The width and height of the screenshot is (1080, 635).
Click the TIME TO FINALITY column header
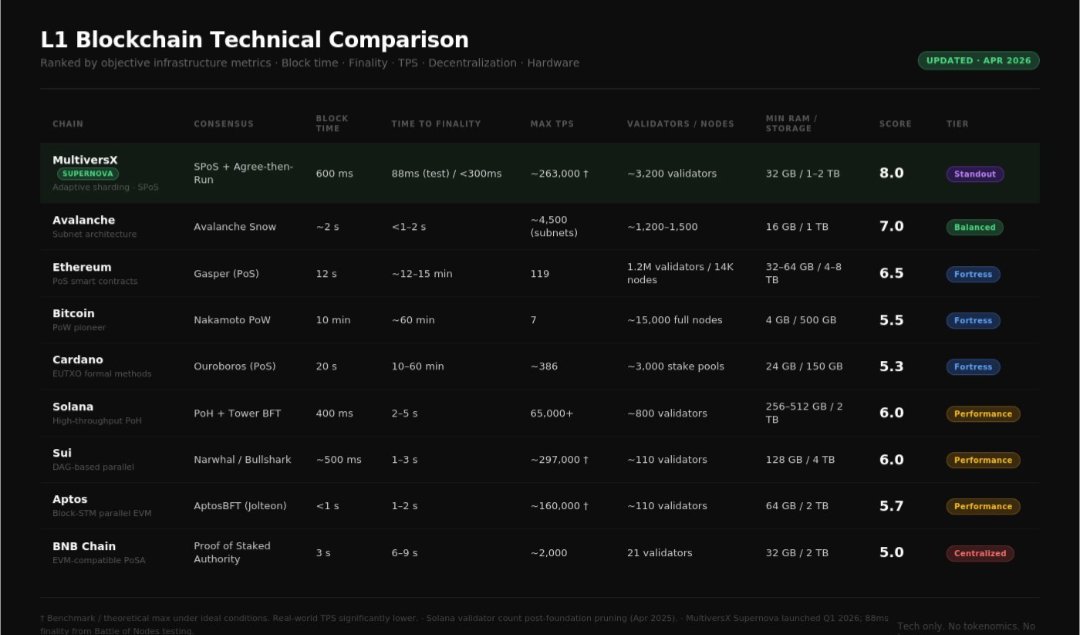coord(436,124)
